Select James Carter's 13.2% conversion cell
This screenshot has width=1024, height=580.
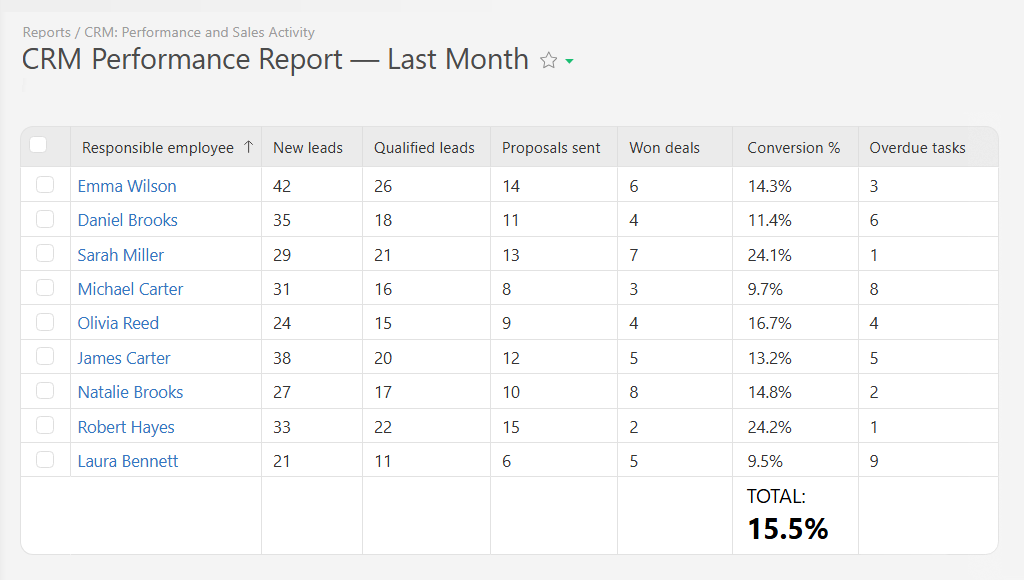[x=795, y=357]
